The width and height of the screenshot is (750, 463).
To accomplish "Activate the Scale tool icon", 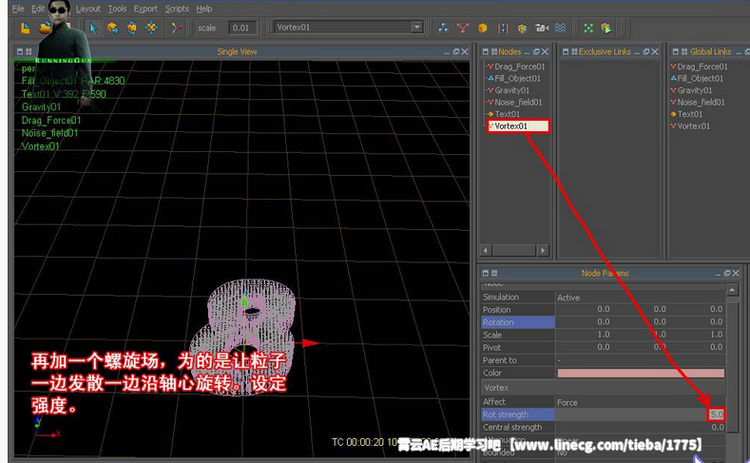I will tap(151, 28).
